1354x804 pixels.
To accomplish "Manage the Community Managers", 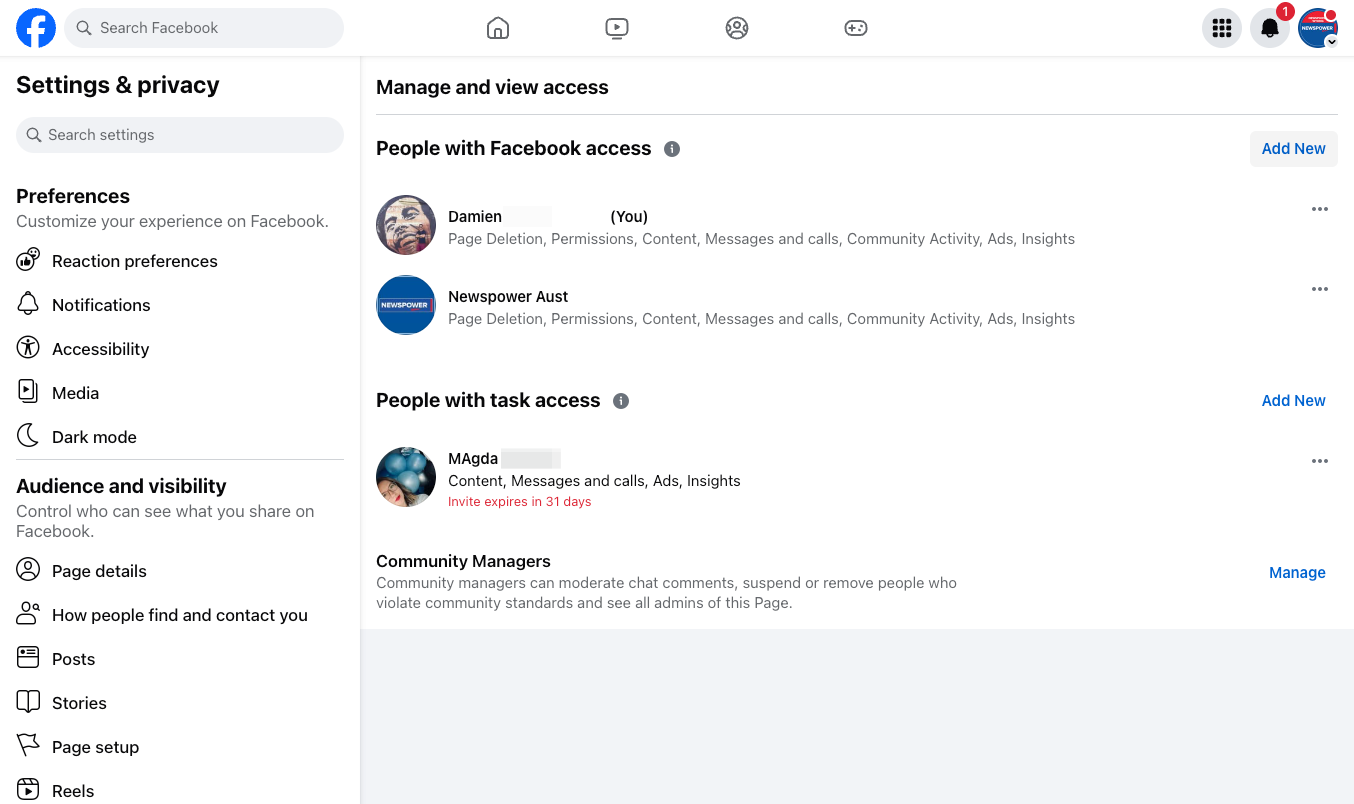I will point(1297,573).
